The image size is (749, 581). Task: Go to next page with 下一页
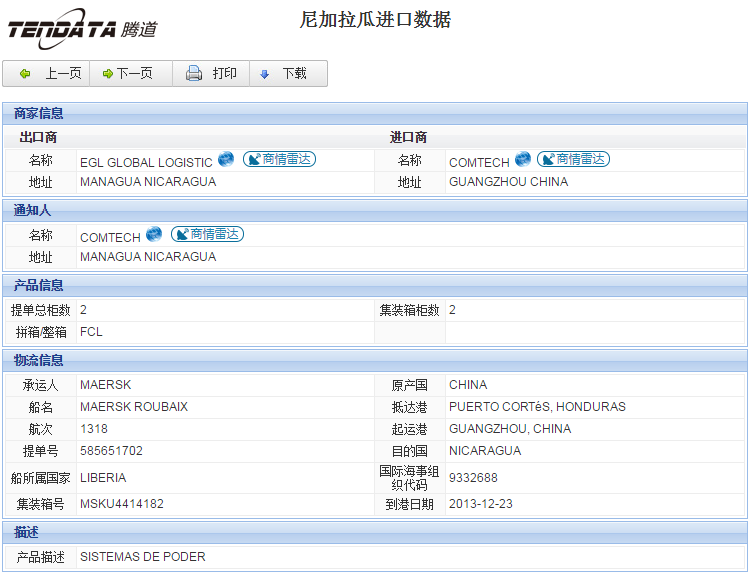coord(128,74)
